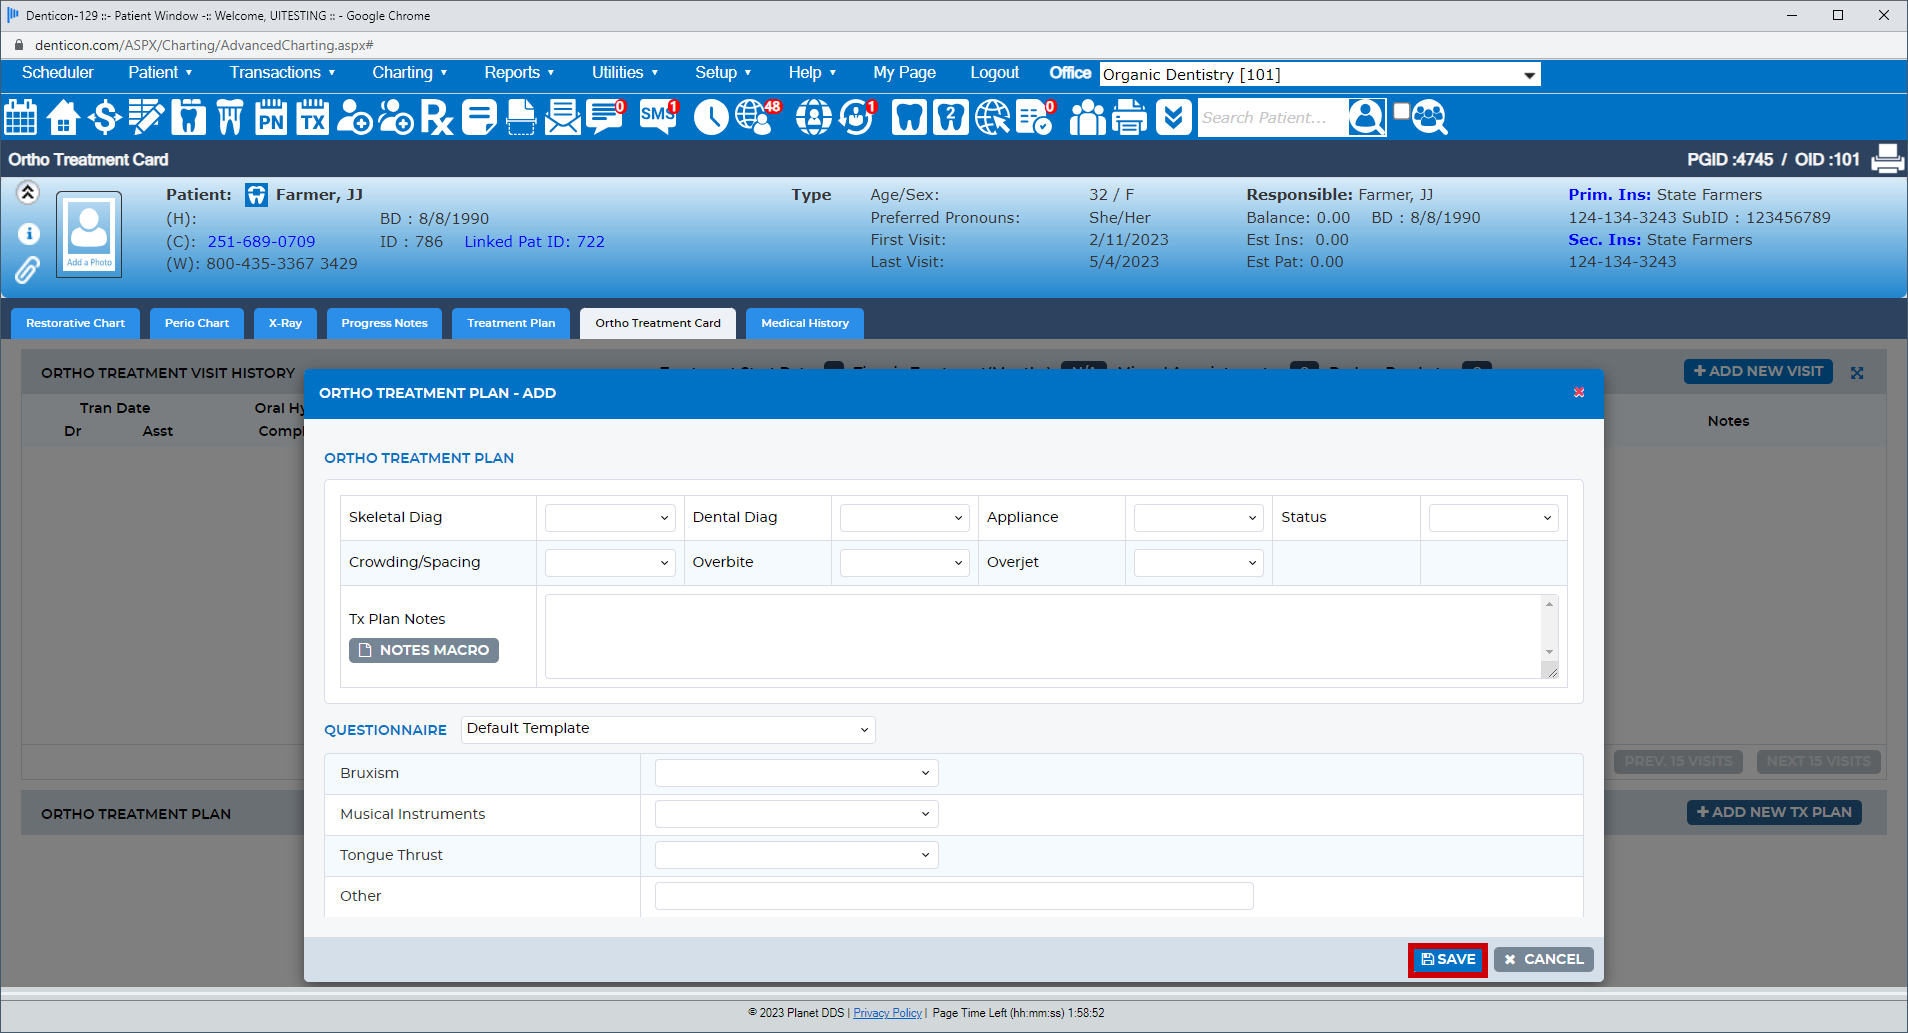Click the Notes Macro button
Image resolution: width=1908 pixels, height=1033 pixels.
424,650
